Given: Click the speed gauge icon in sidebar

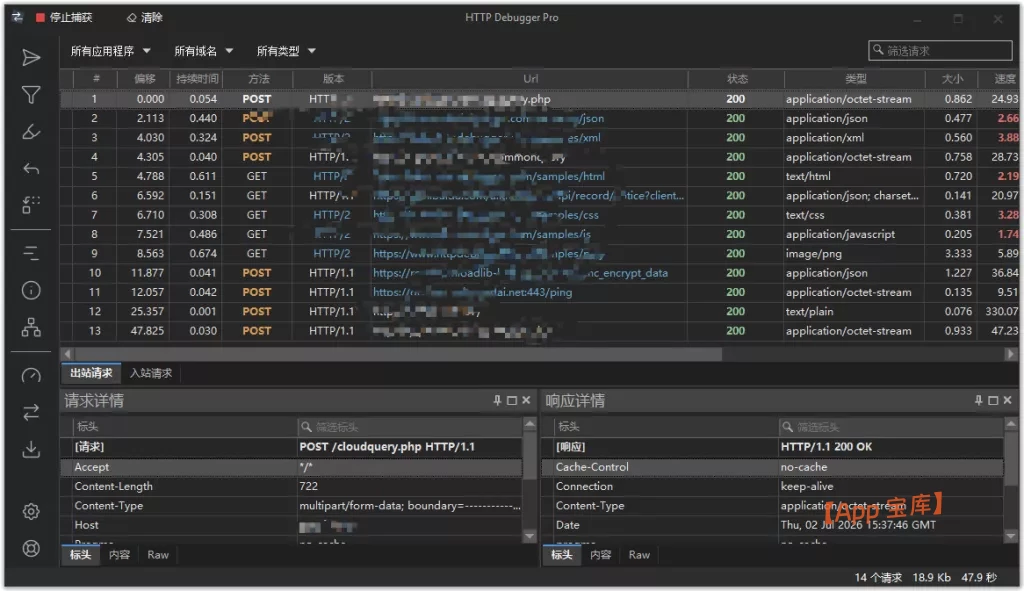Looking at the screenshot, I should click(x=31, y=375).
